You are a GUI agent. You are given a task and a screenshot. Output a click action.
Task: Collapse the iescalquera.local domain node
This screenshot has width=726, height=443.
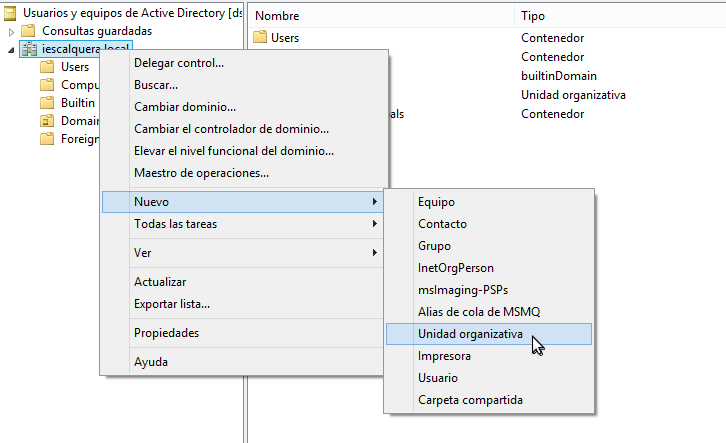tap(11, 50)
